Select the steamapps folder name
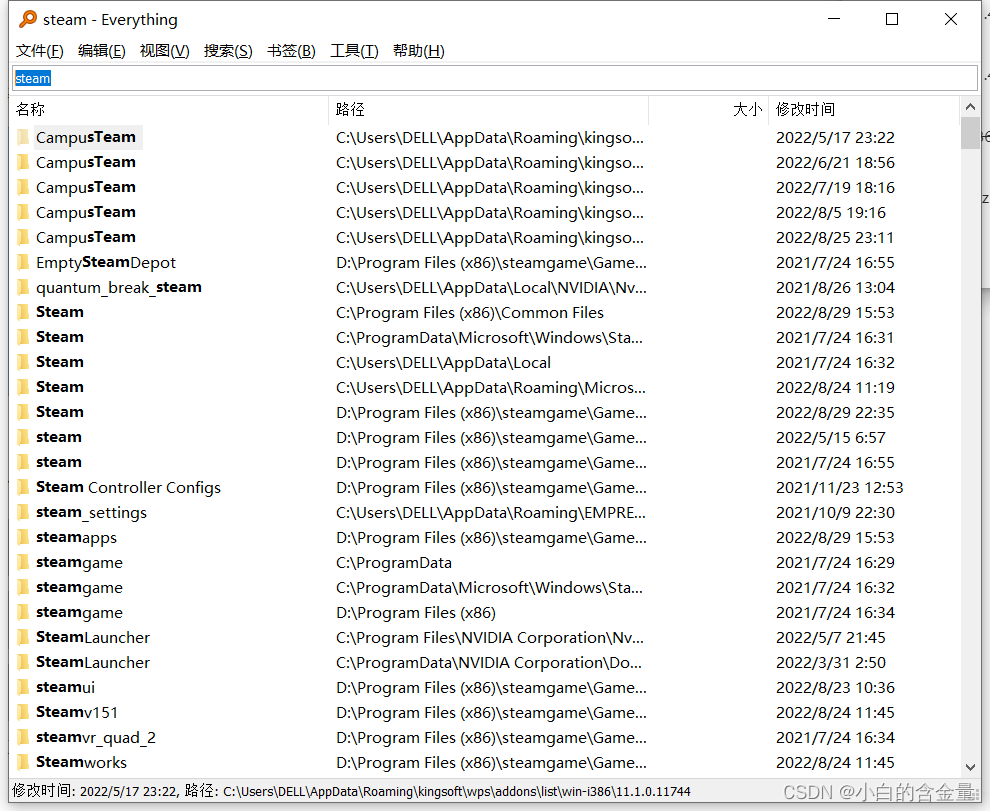Screen dimensions: 990x811 coord(76,538)
